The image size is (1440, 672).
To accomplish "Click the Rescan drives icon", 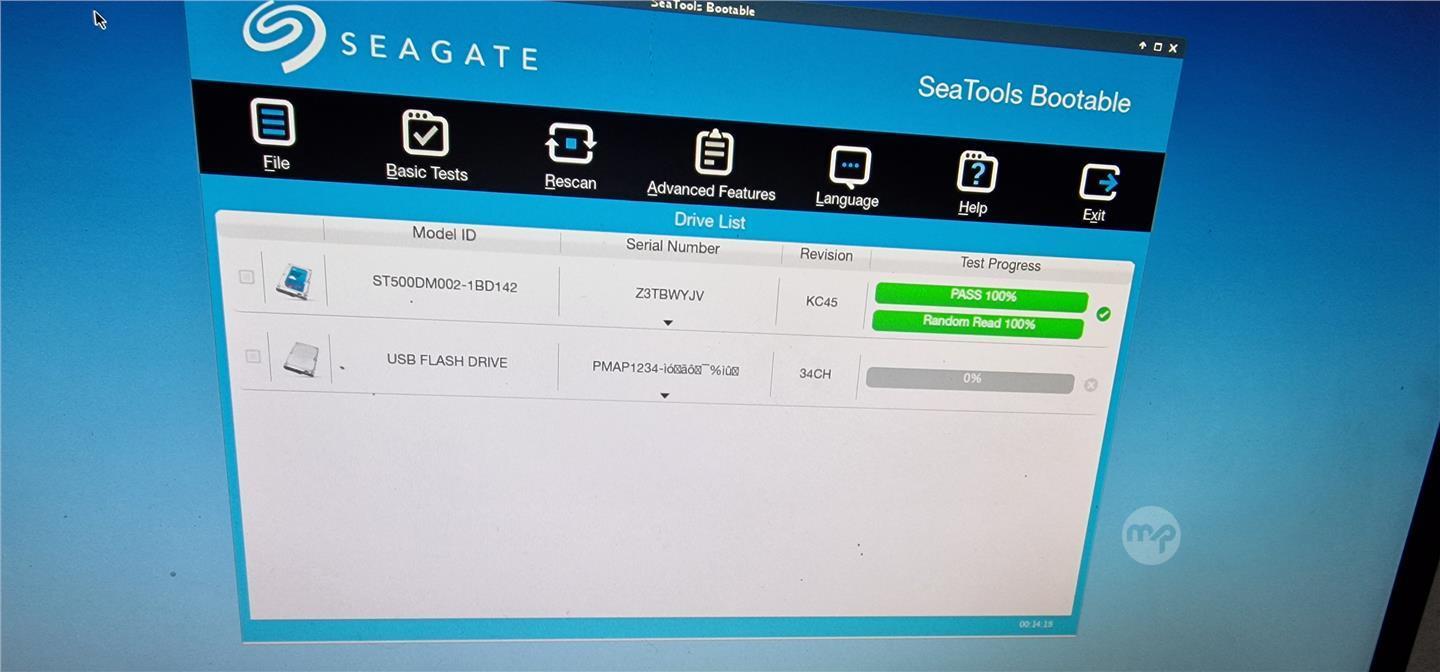I will (x=571, y=144).
